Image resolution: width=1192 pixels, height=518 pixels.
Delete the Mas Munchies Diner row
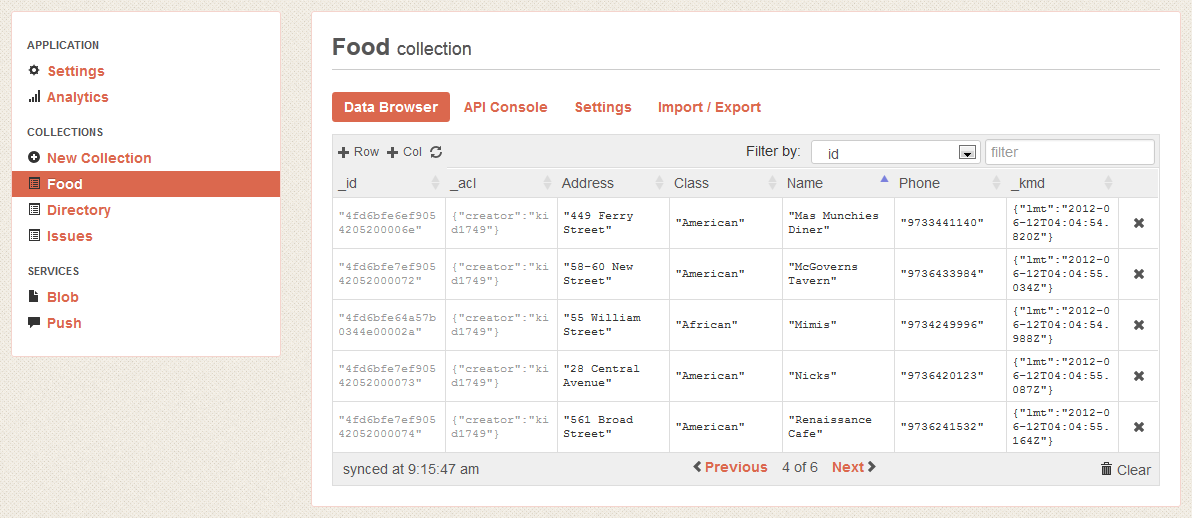pyautogui.click(x=1138, y=223)
